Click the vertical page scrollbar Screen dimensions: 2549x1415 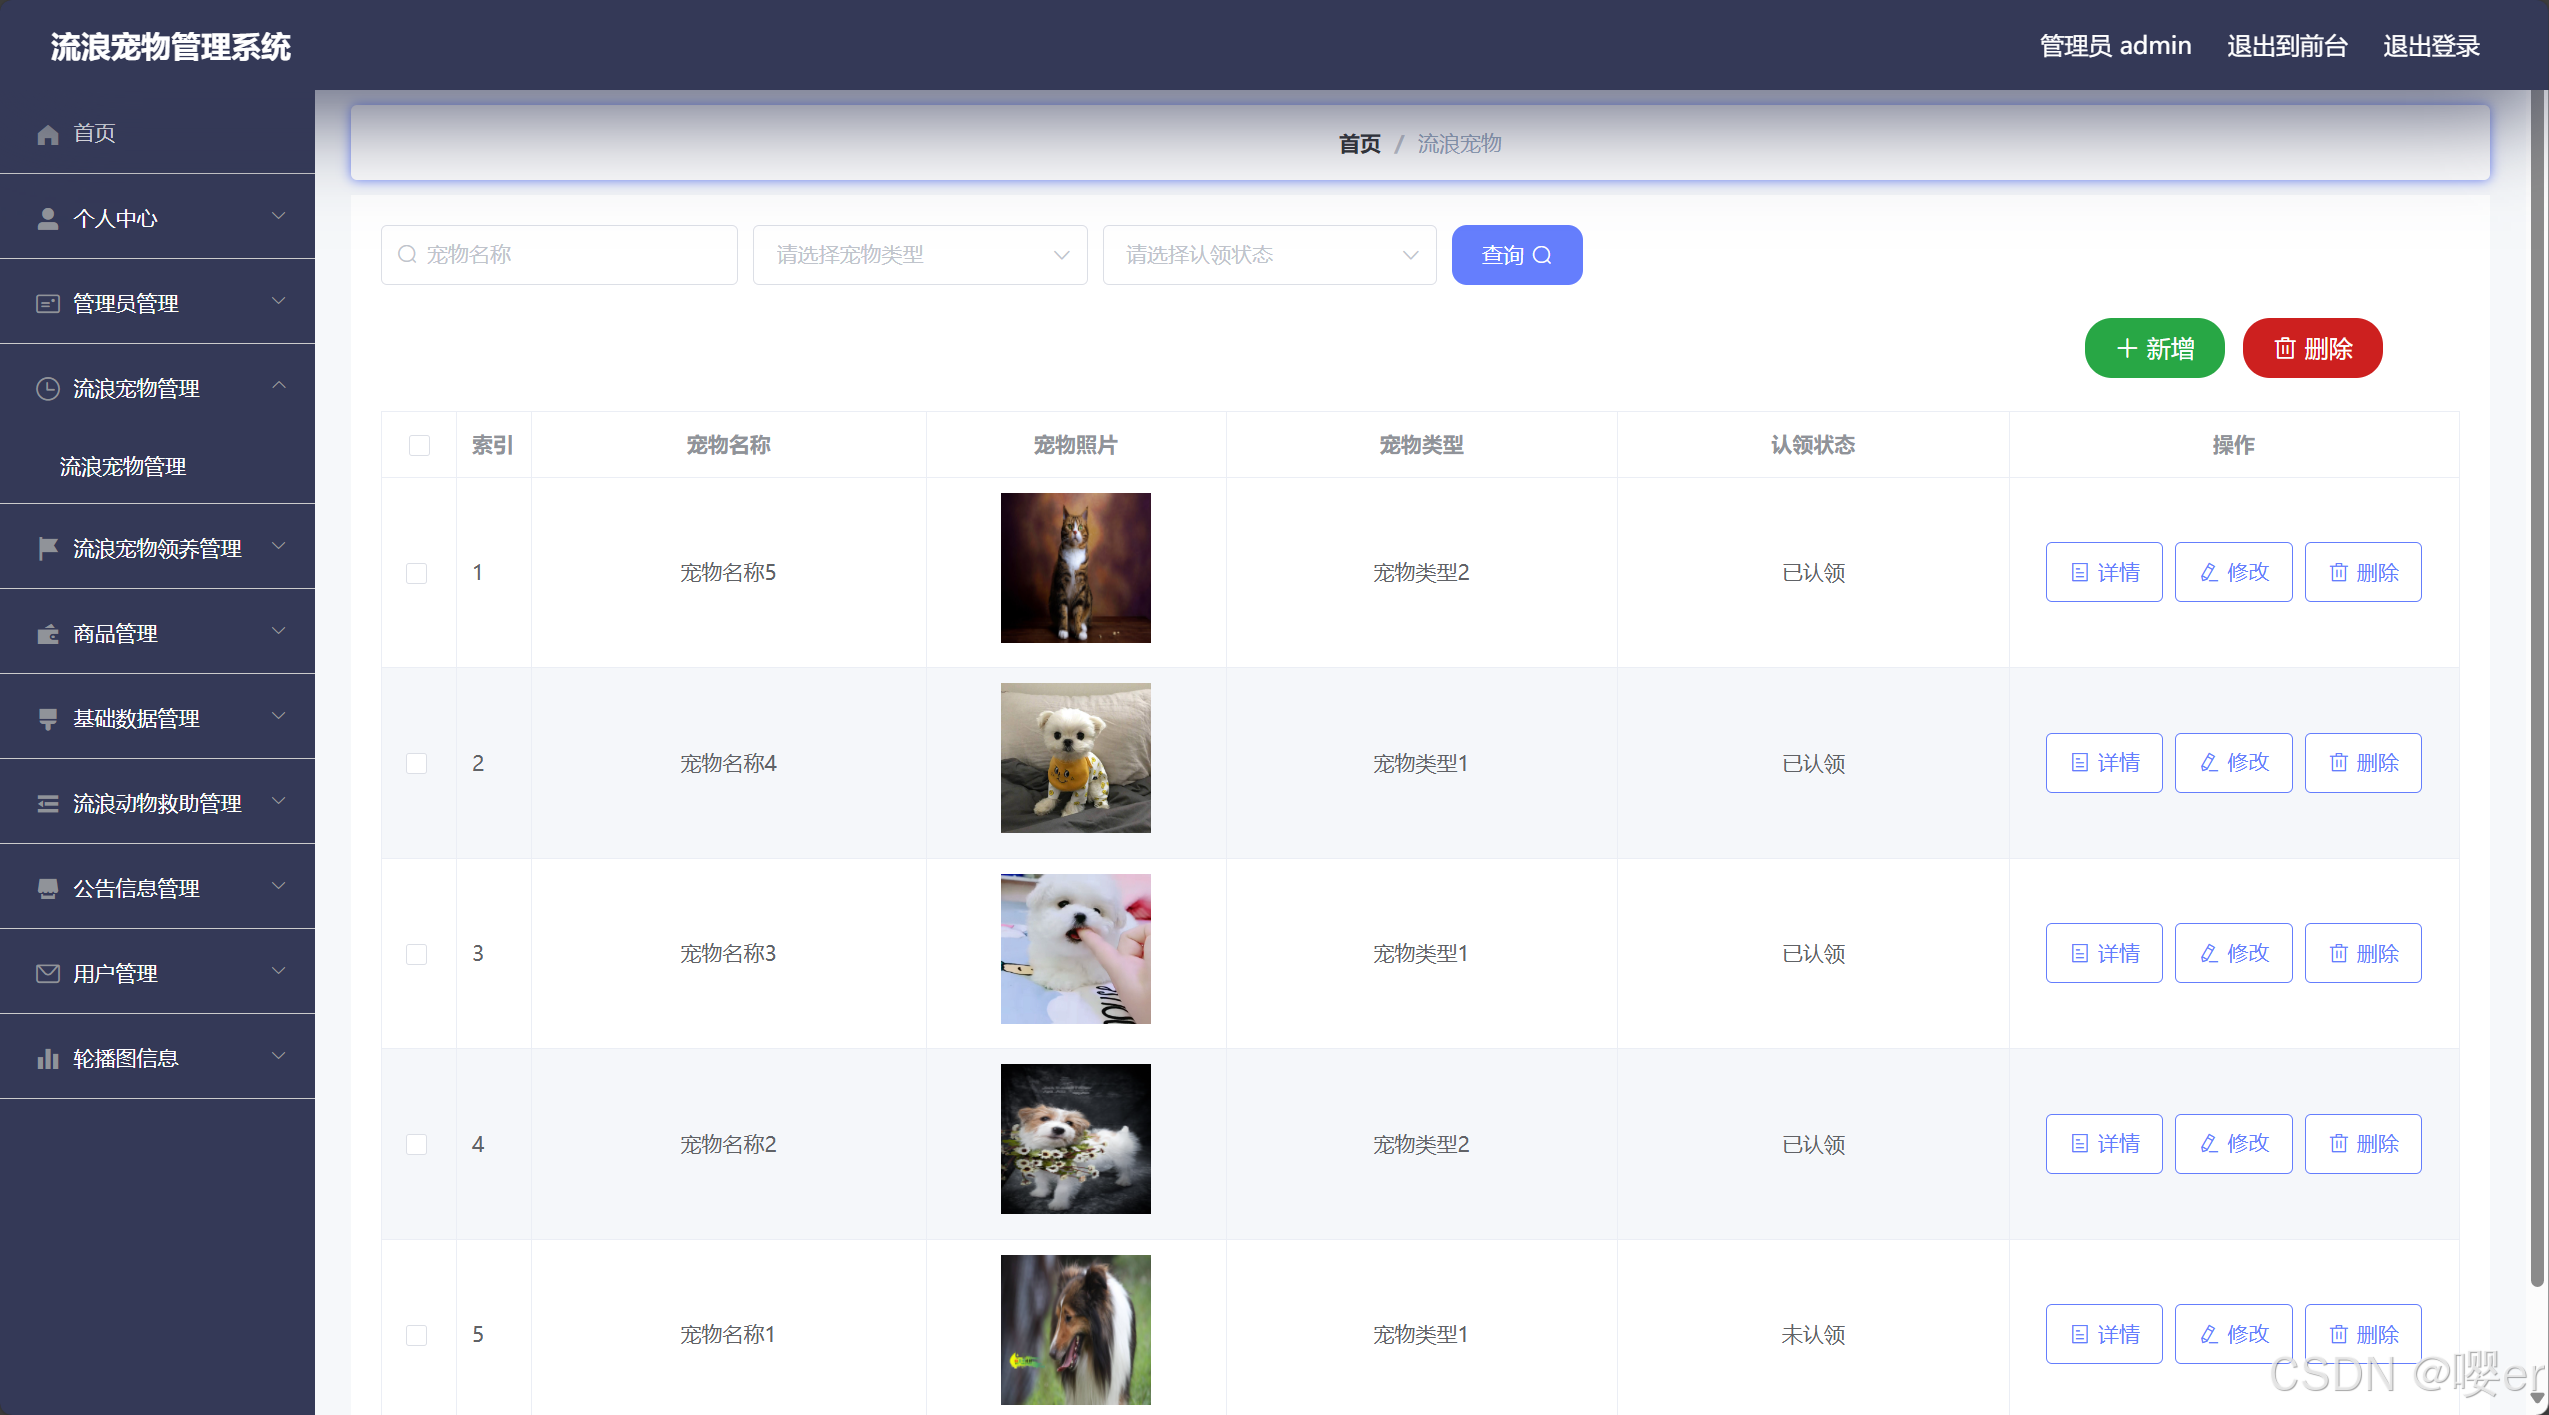point(2537,690)
